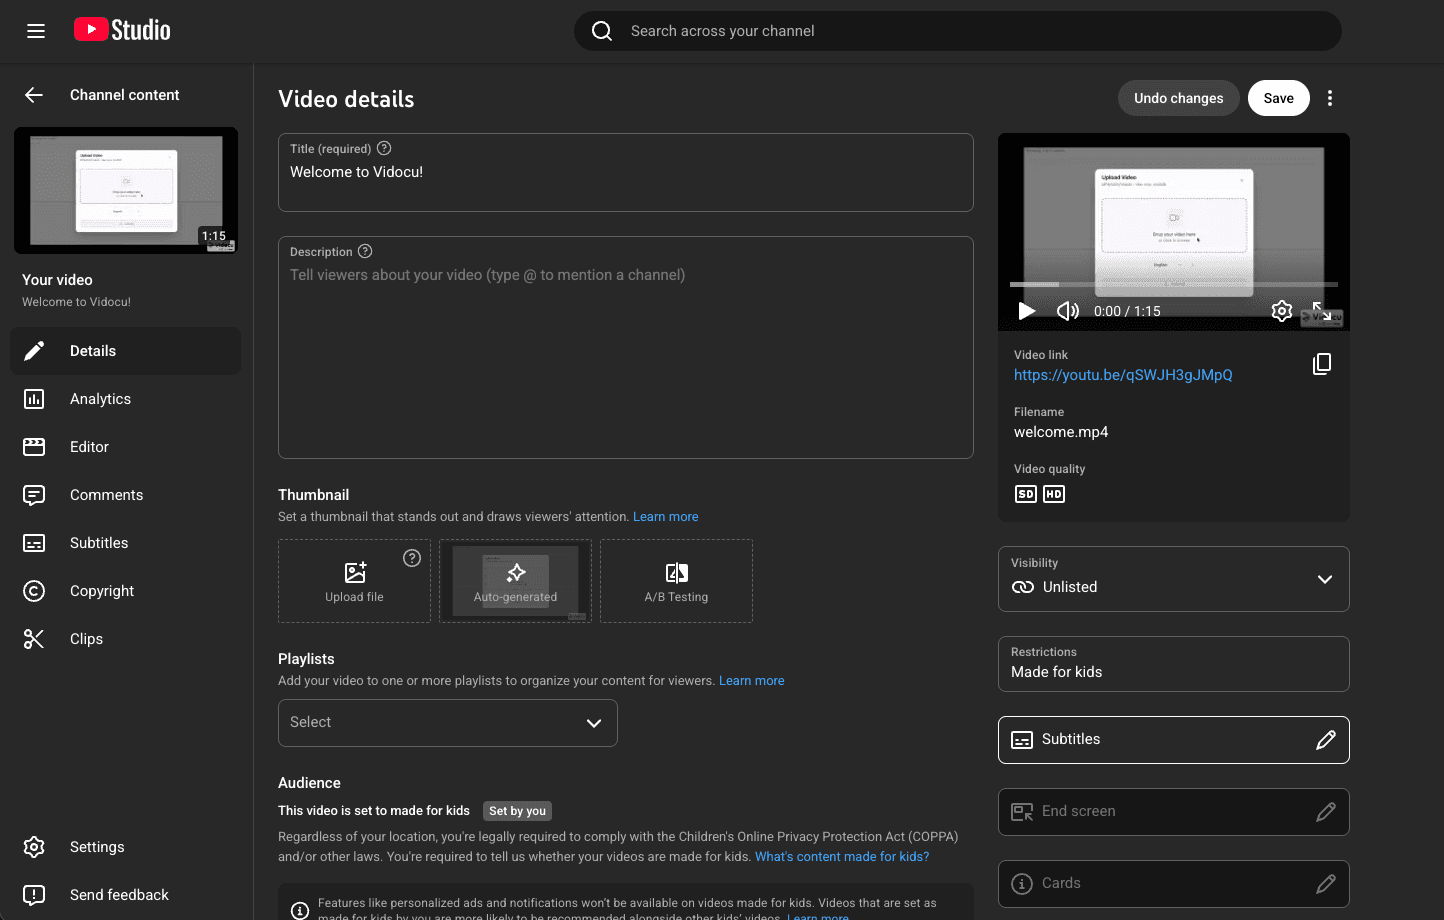Edit Subtitles using the pencil icon
Screen dimensions: 1444x920
pos(1325,740)
